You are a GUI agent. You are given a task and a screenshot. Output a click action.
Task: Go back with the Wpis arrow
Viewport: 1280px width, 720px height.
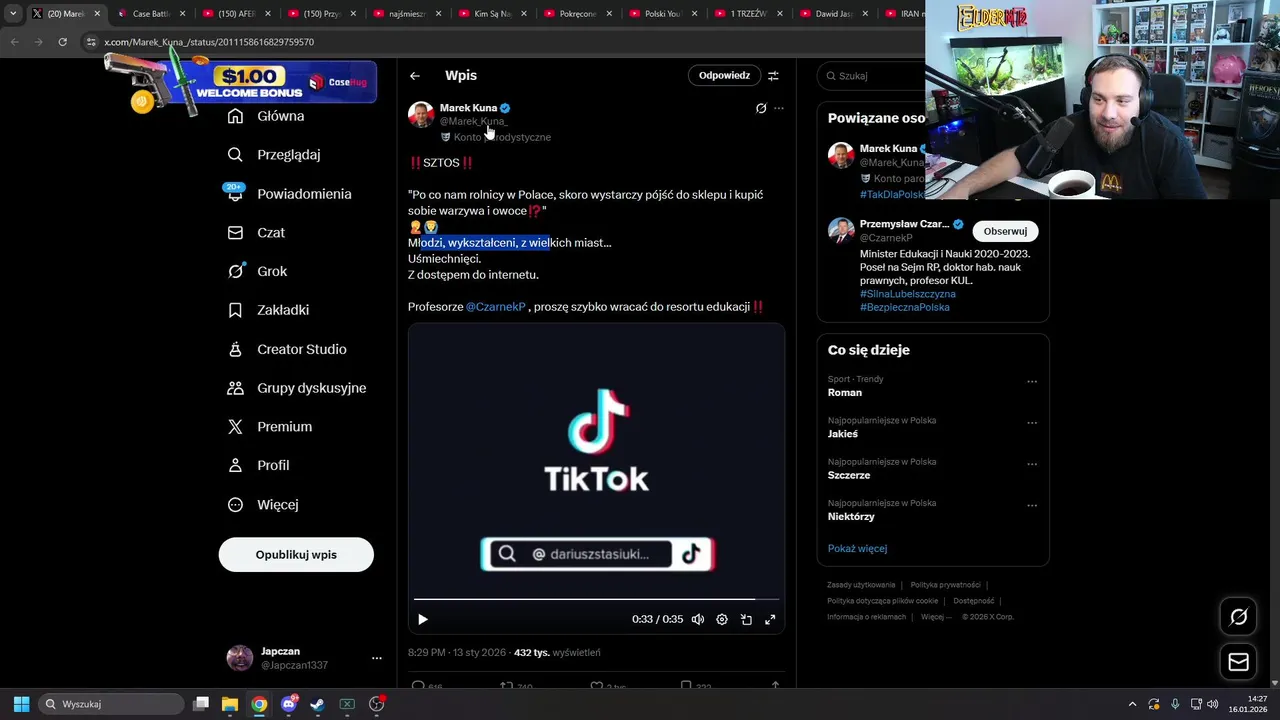pos(415,76)
